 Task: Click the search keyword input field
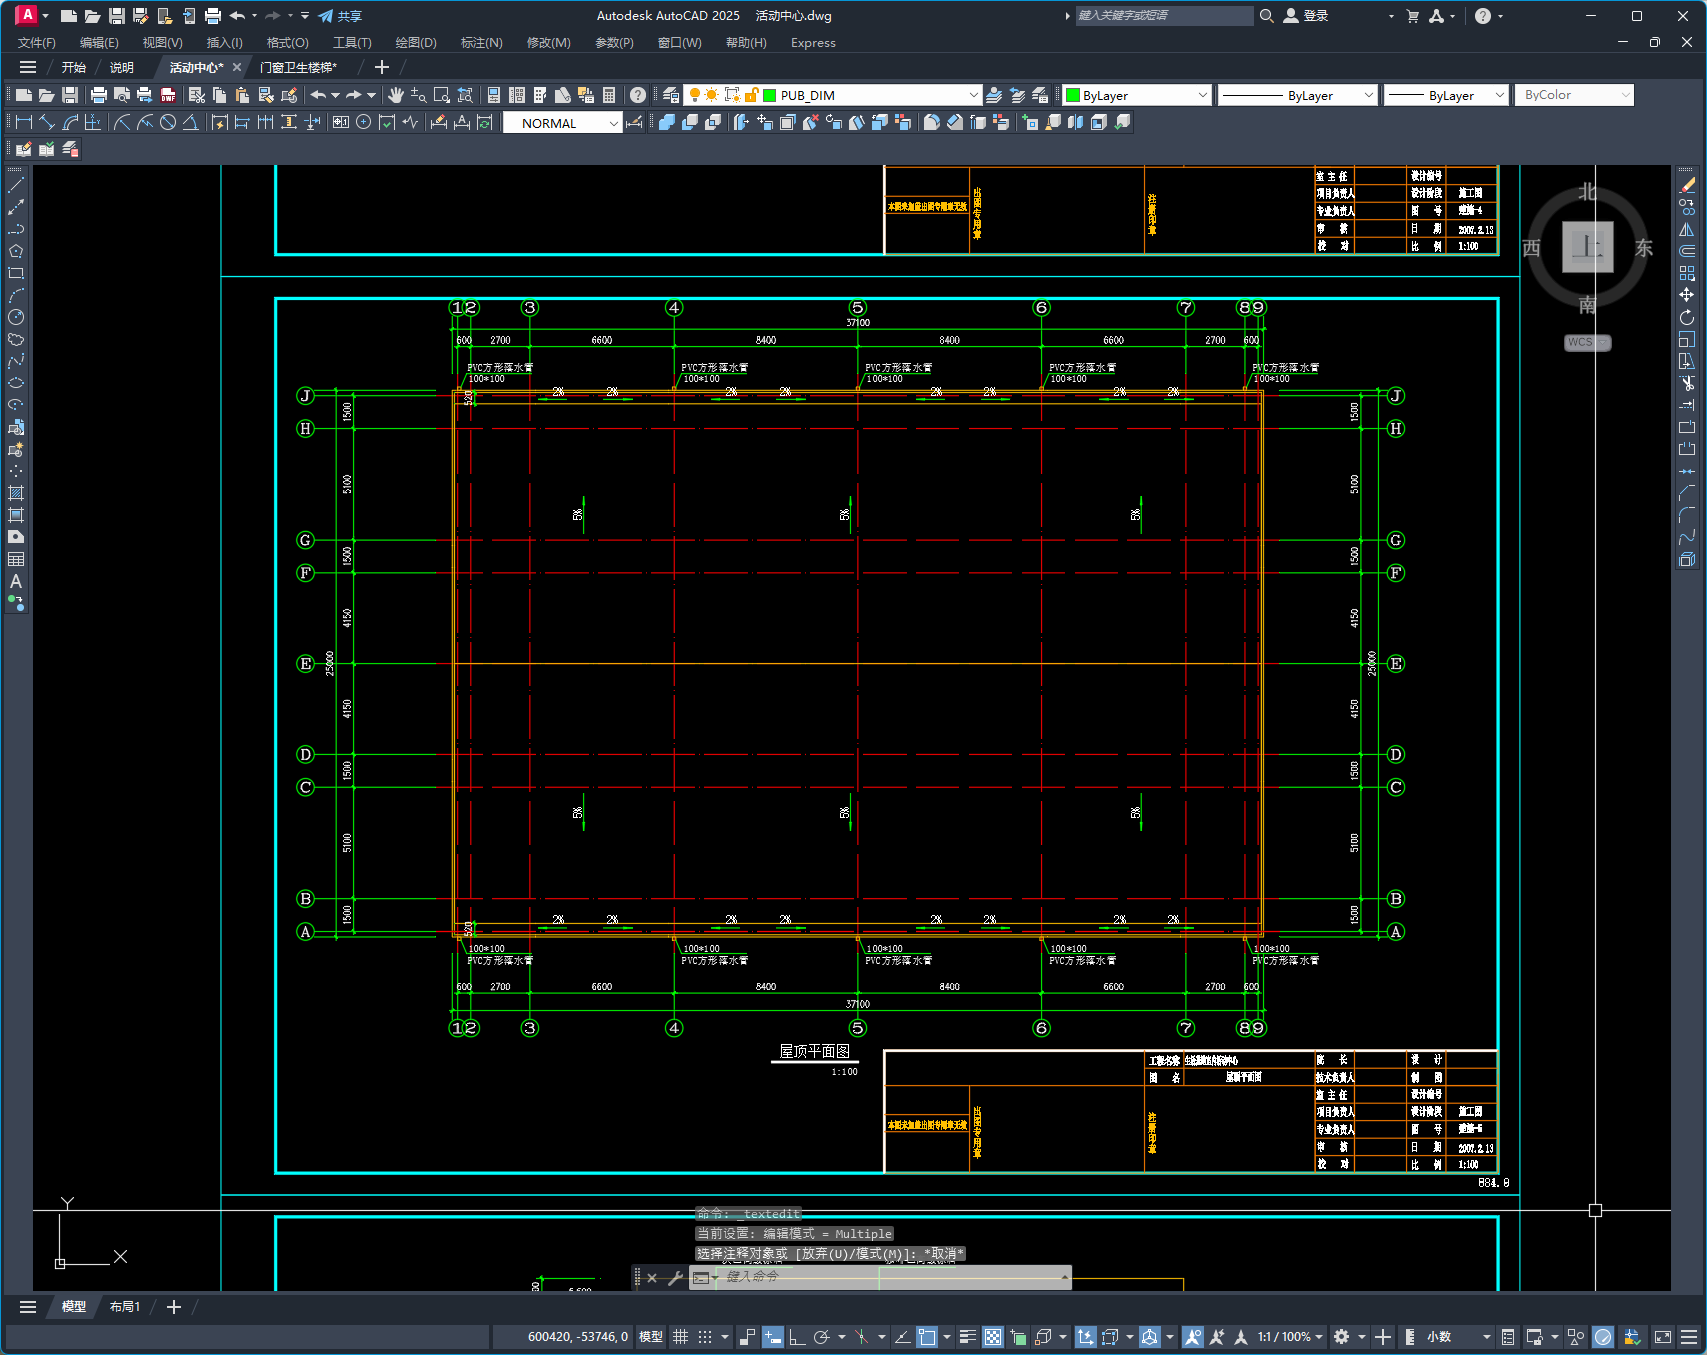(1164, 16)
